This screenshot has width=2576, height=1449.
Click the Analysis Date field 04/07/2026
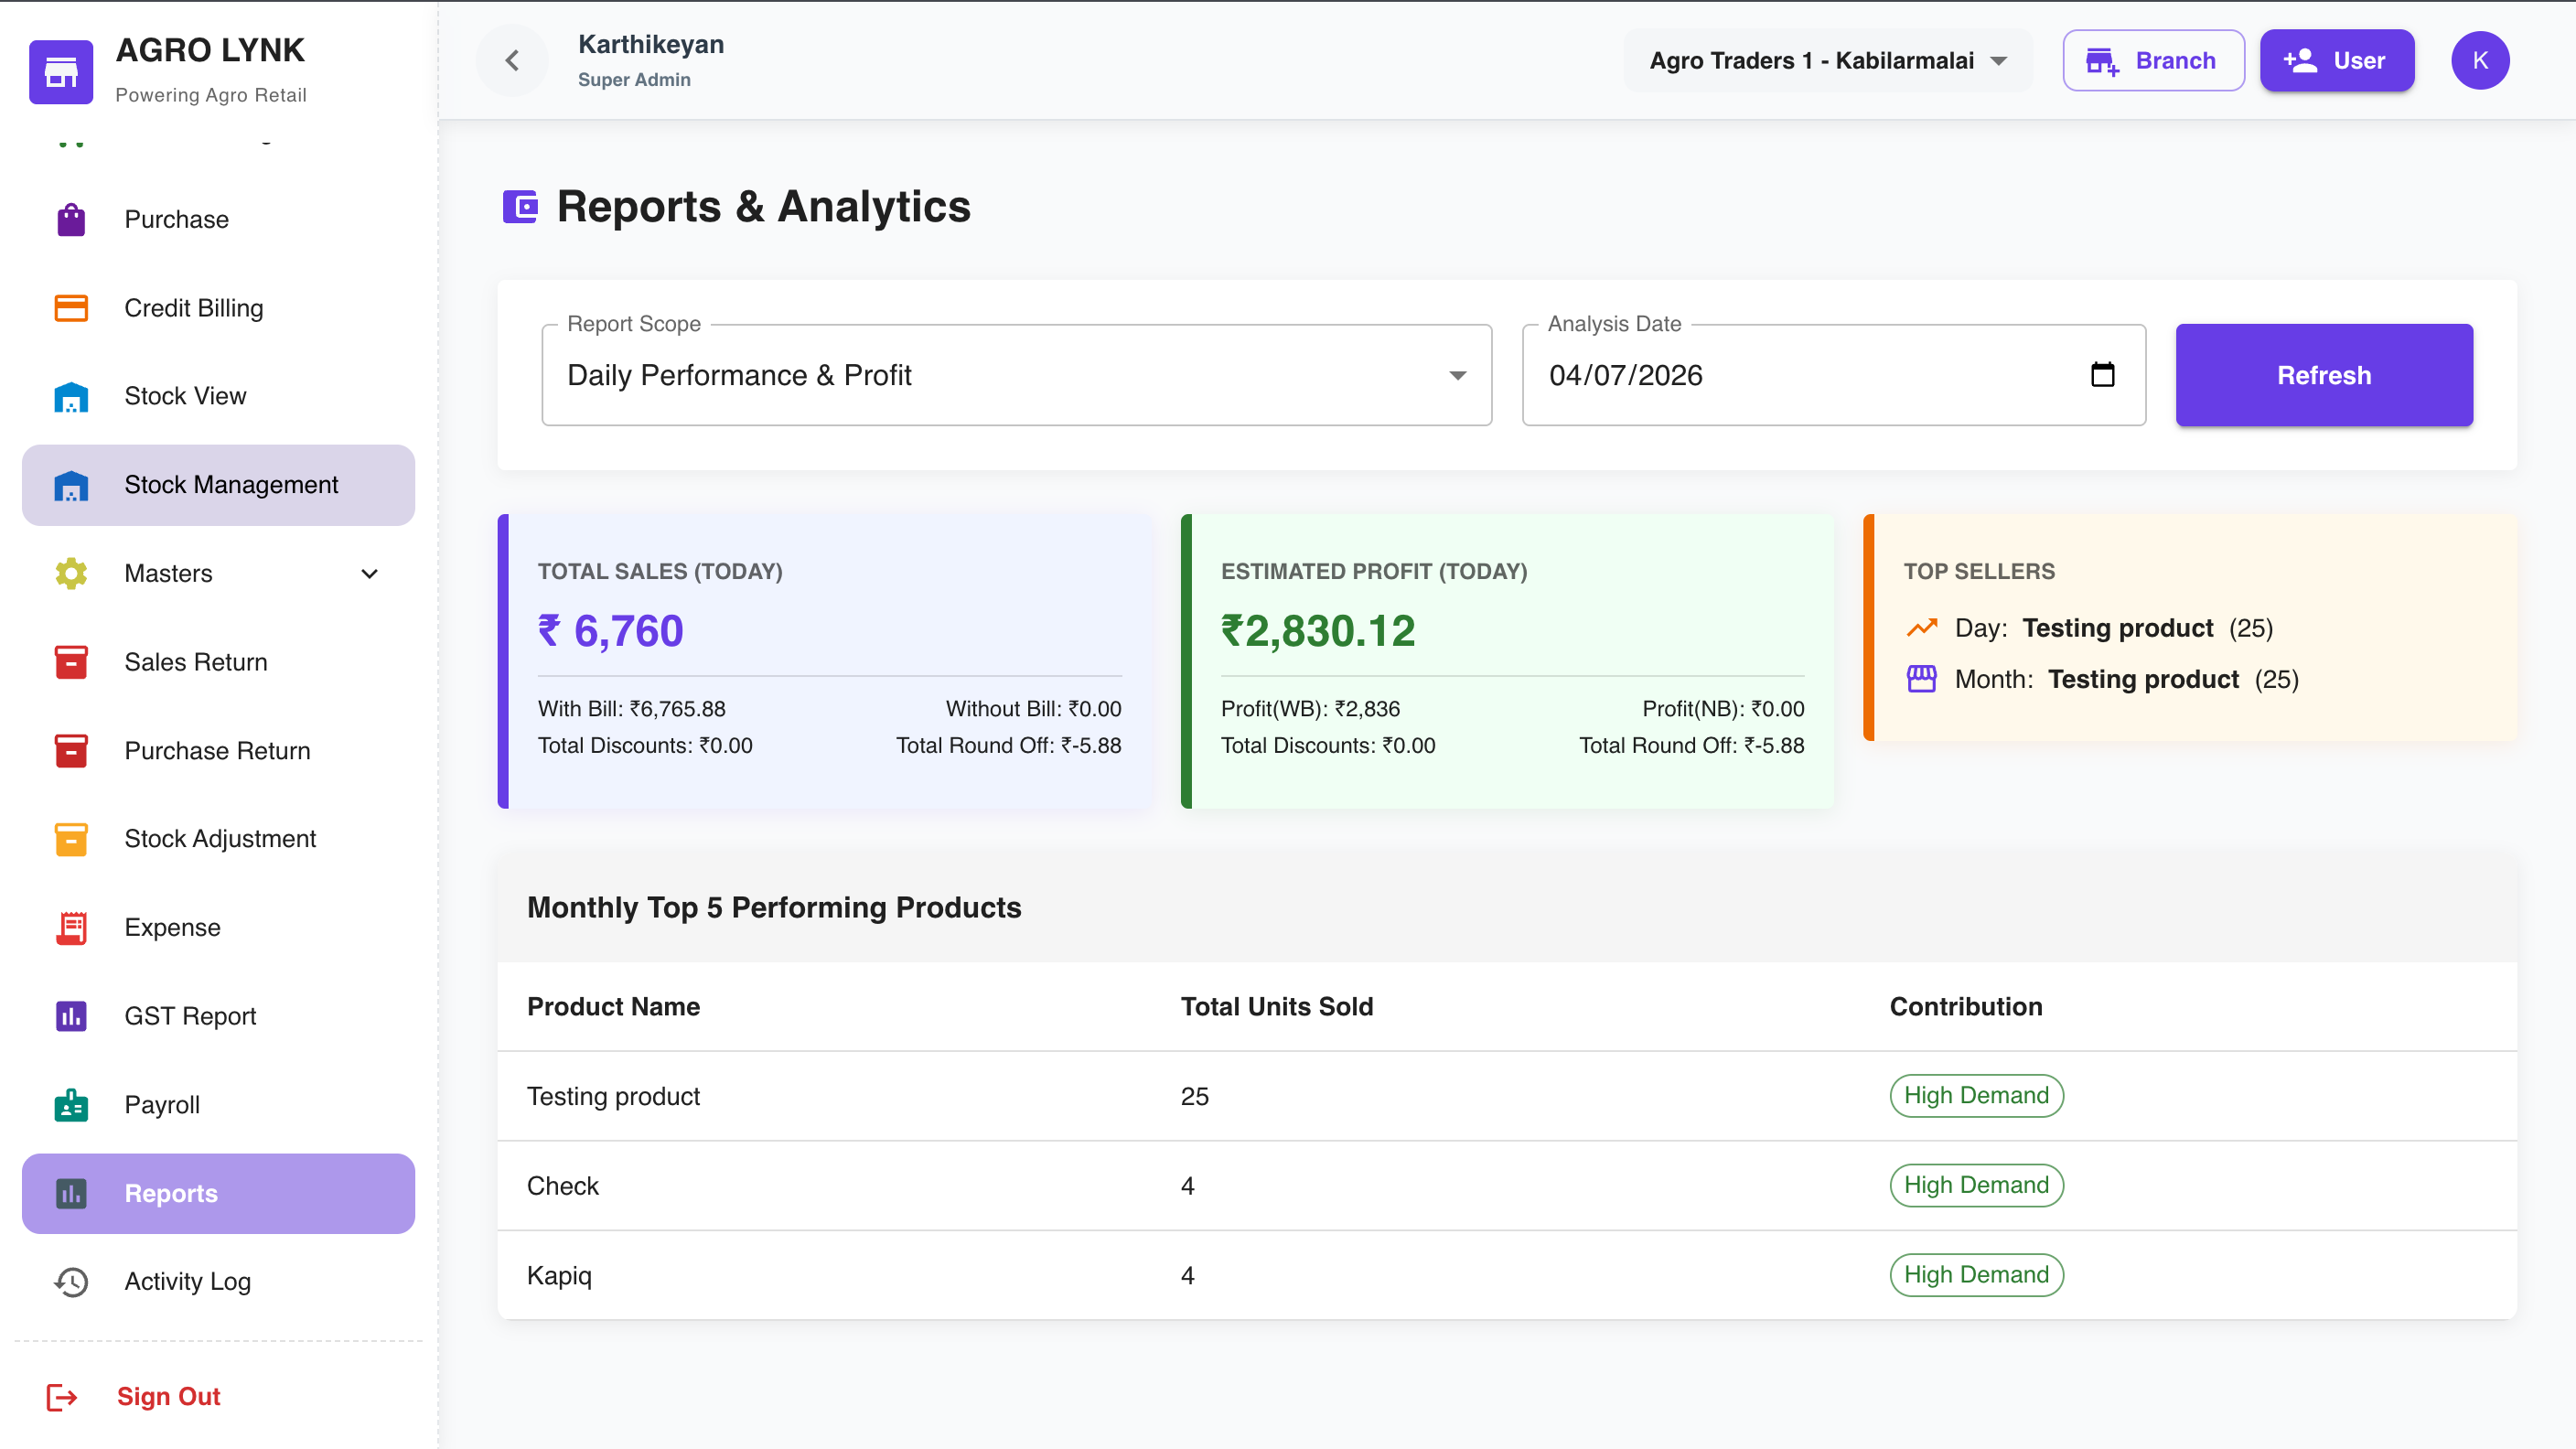(1834, 376)
